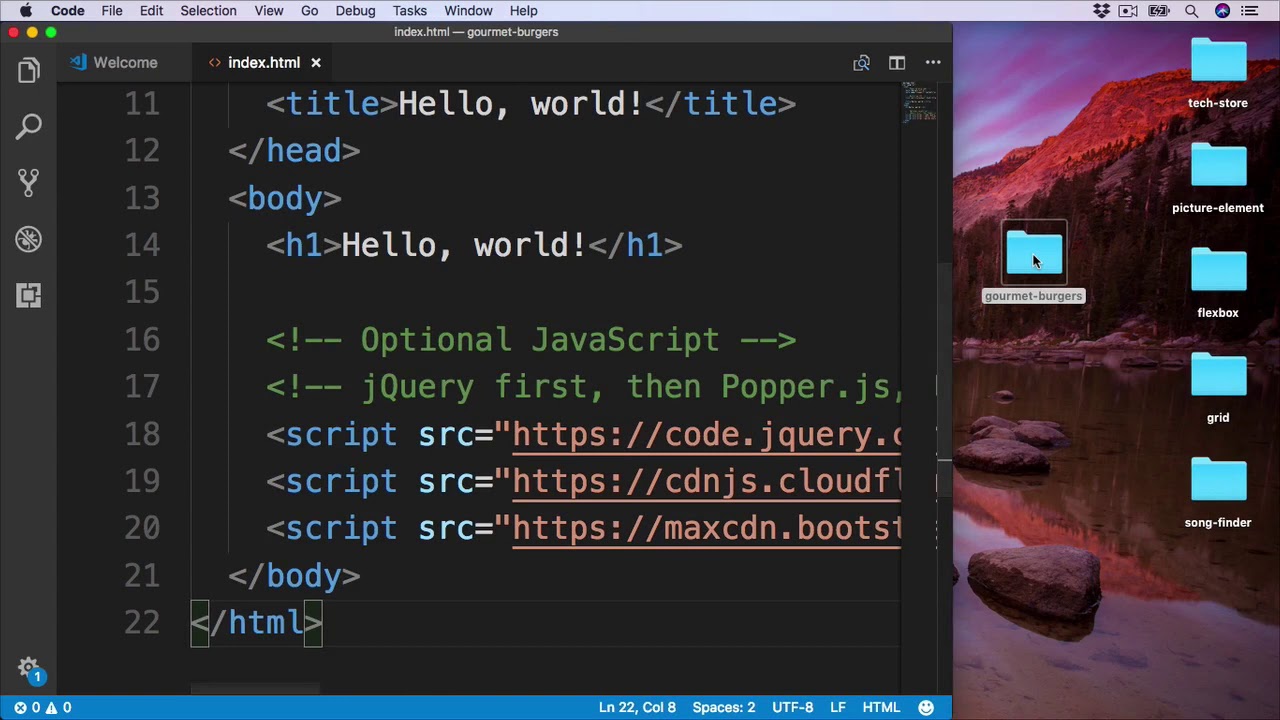Open the Extensions view

(28, 296)
